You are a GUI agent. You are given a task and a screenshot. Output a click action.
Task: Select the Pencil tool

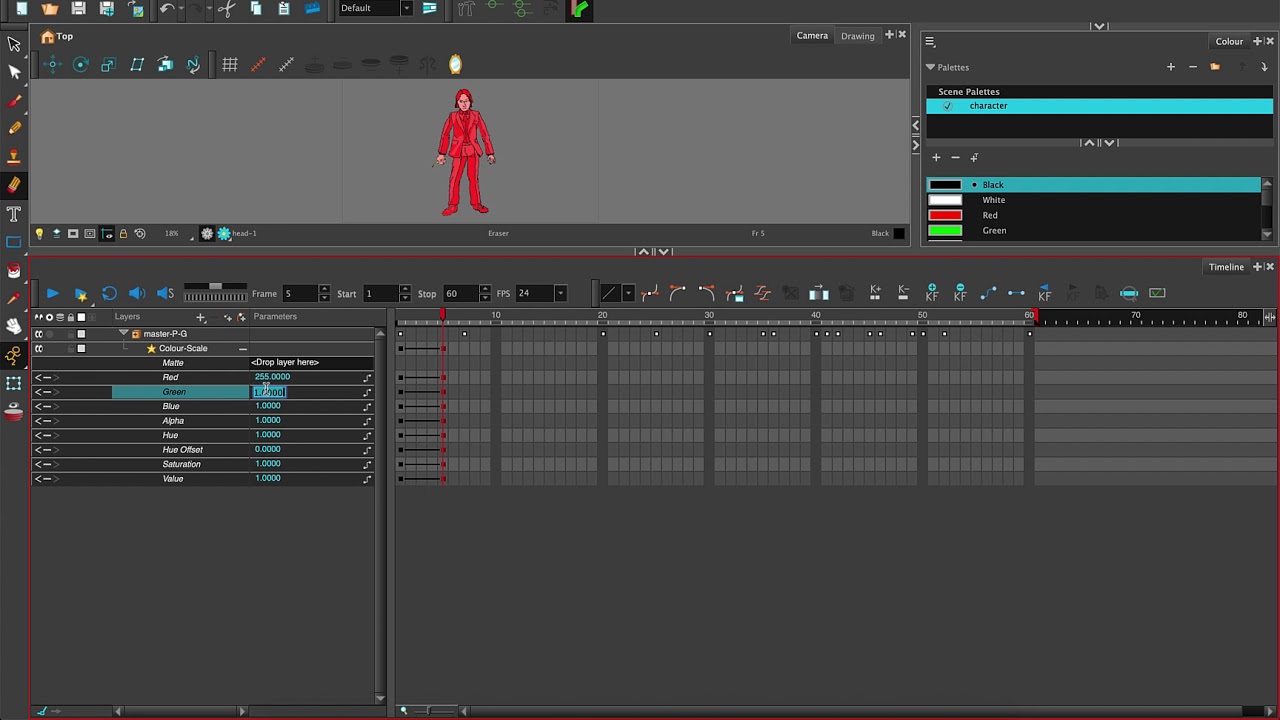pyautogui.click(x=14, y=128)
